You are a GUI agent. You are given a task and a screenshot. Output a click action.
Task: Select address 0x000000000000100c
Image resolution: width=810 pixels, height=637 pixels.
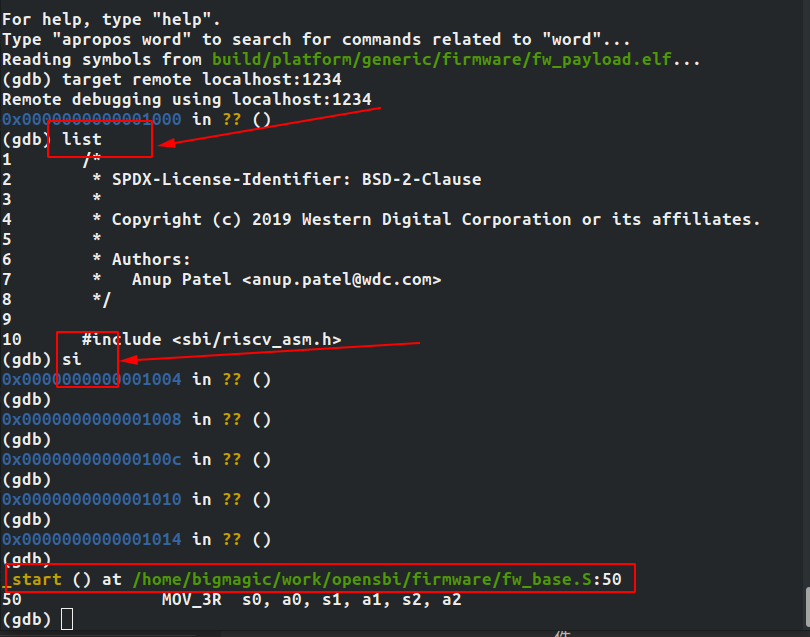(91, 460)
